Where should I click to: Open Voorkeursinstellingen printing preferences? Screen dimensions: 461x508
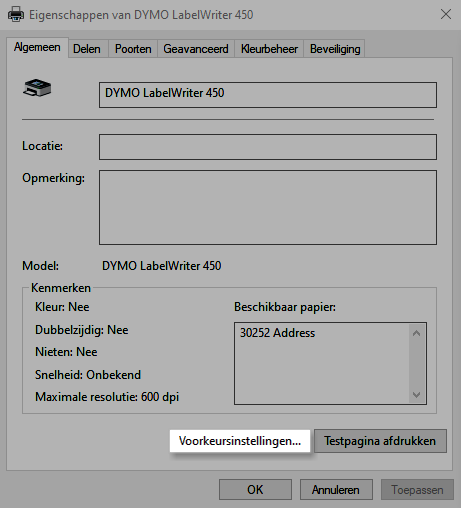click(240, 441)
